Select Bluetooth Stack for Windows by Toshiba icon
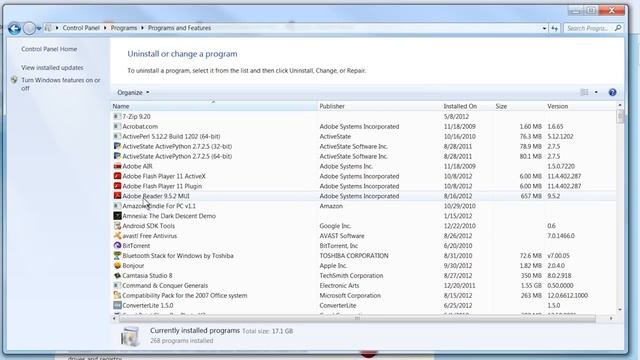This screenshot has height=360, width=640. click(117, 256)
